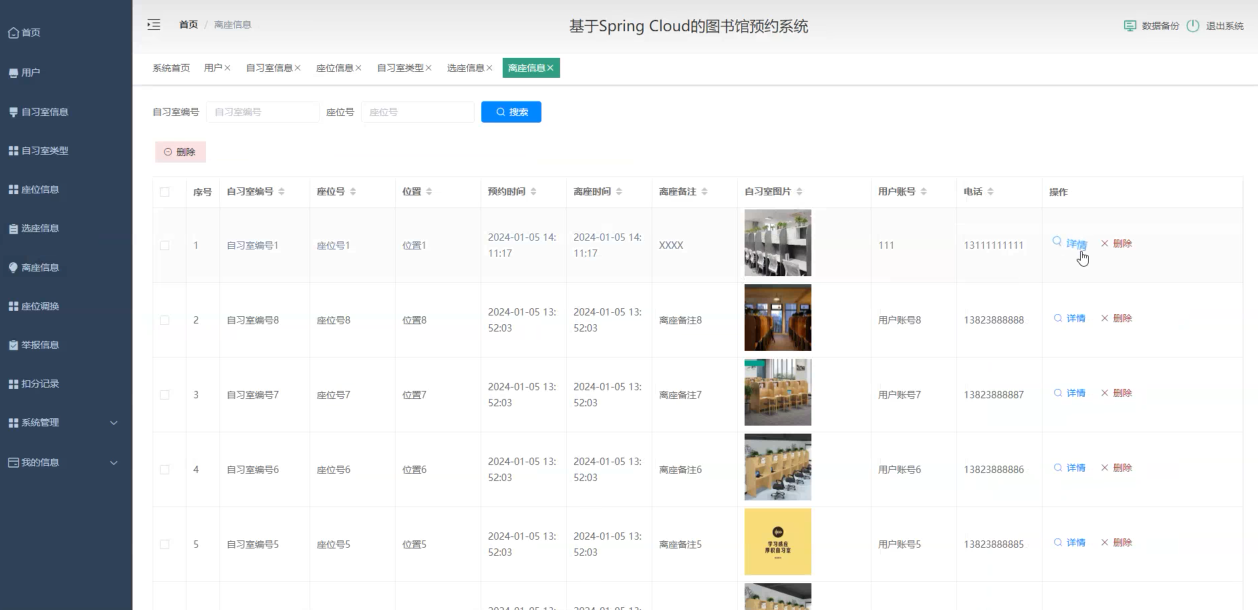Open 座位信息 via its sidebar icon

point(13,190)
